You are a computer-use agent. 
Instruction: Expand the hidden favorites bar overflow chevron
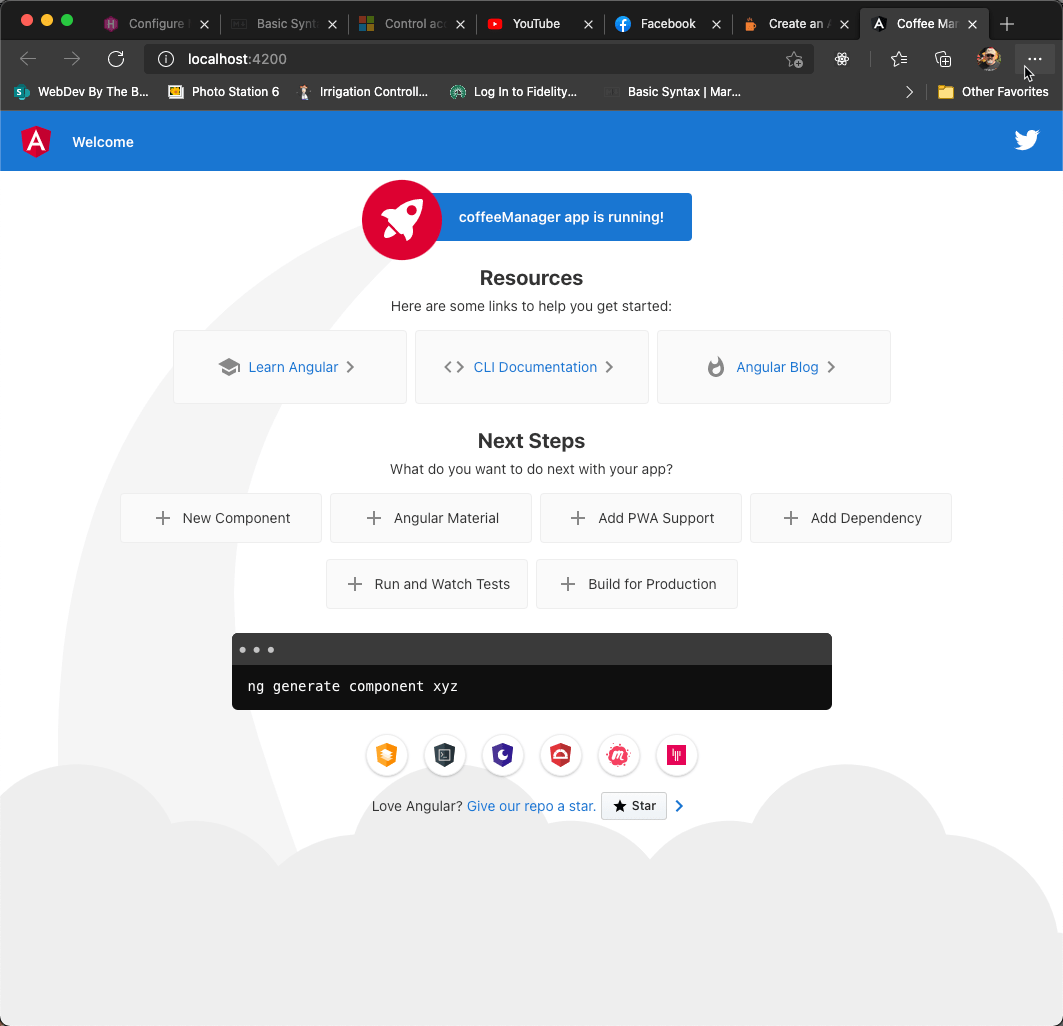(909, 92)
